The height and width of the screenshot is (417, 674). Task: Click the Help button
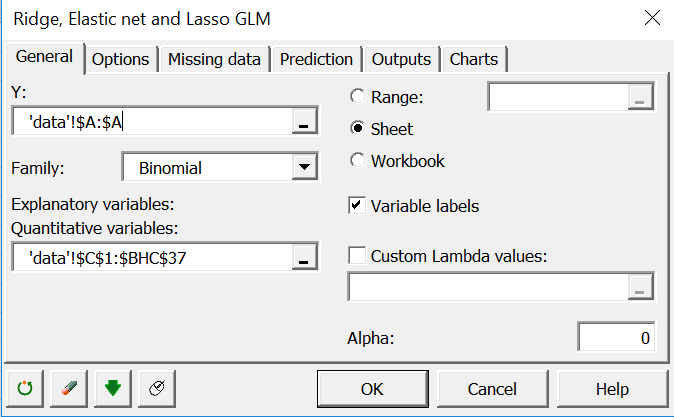click(x=612, y=388)
